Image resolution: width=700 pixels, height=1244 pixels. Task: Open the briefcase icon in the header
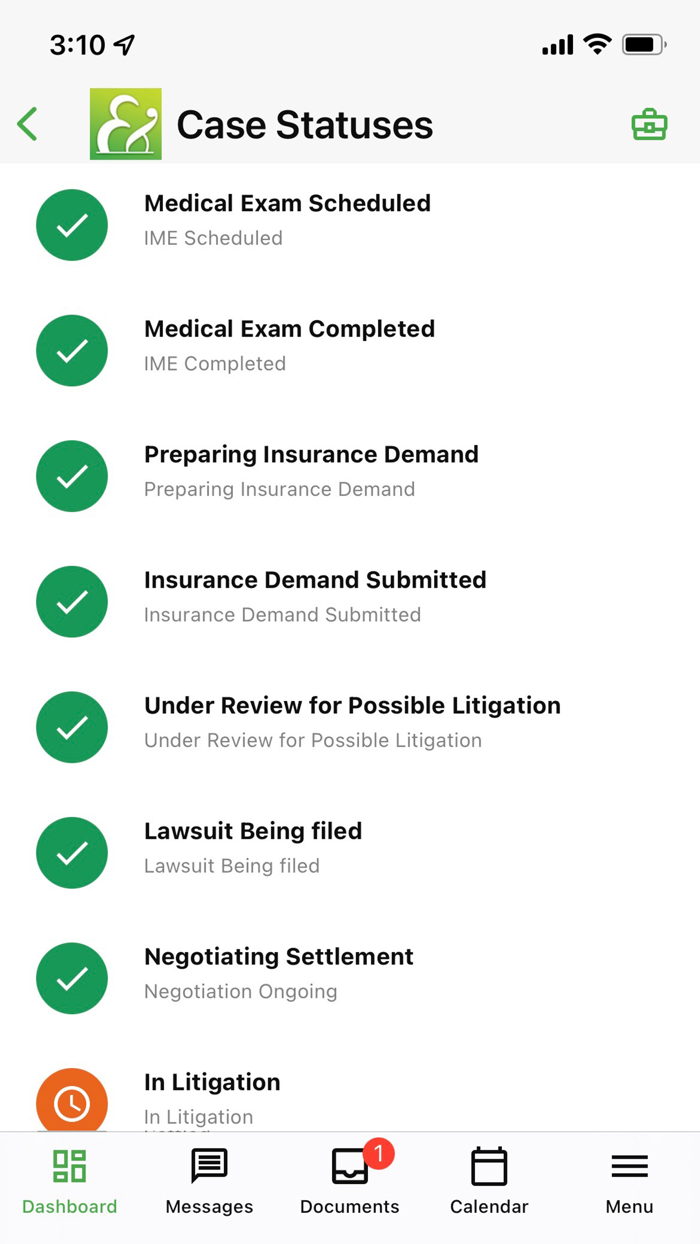point(649,124)
